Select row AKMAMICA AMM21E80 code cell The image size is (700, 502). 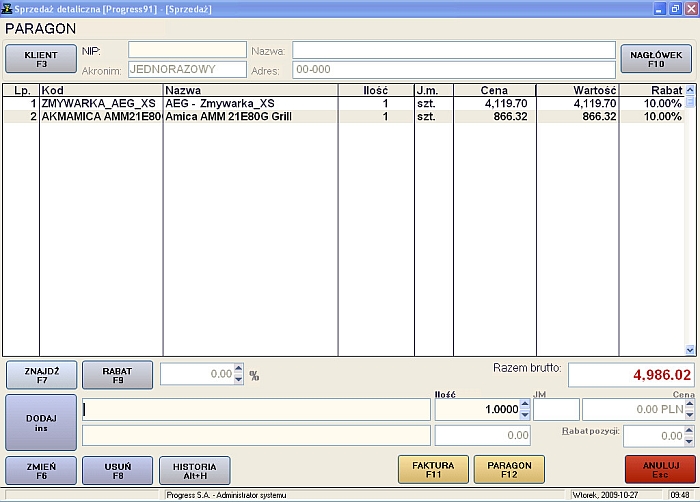point(101,117)
